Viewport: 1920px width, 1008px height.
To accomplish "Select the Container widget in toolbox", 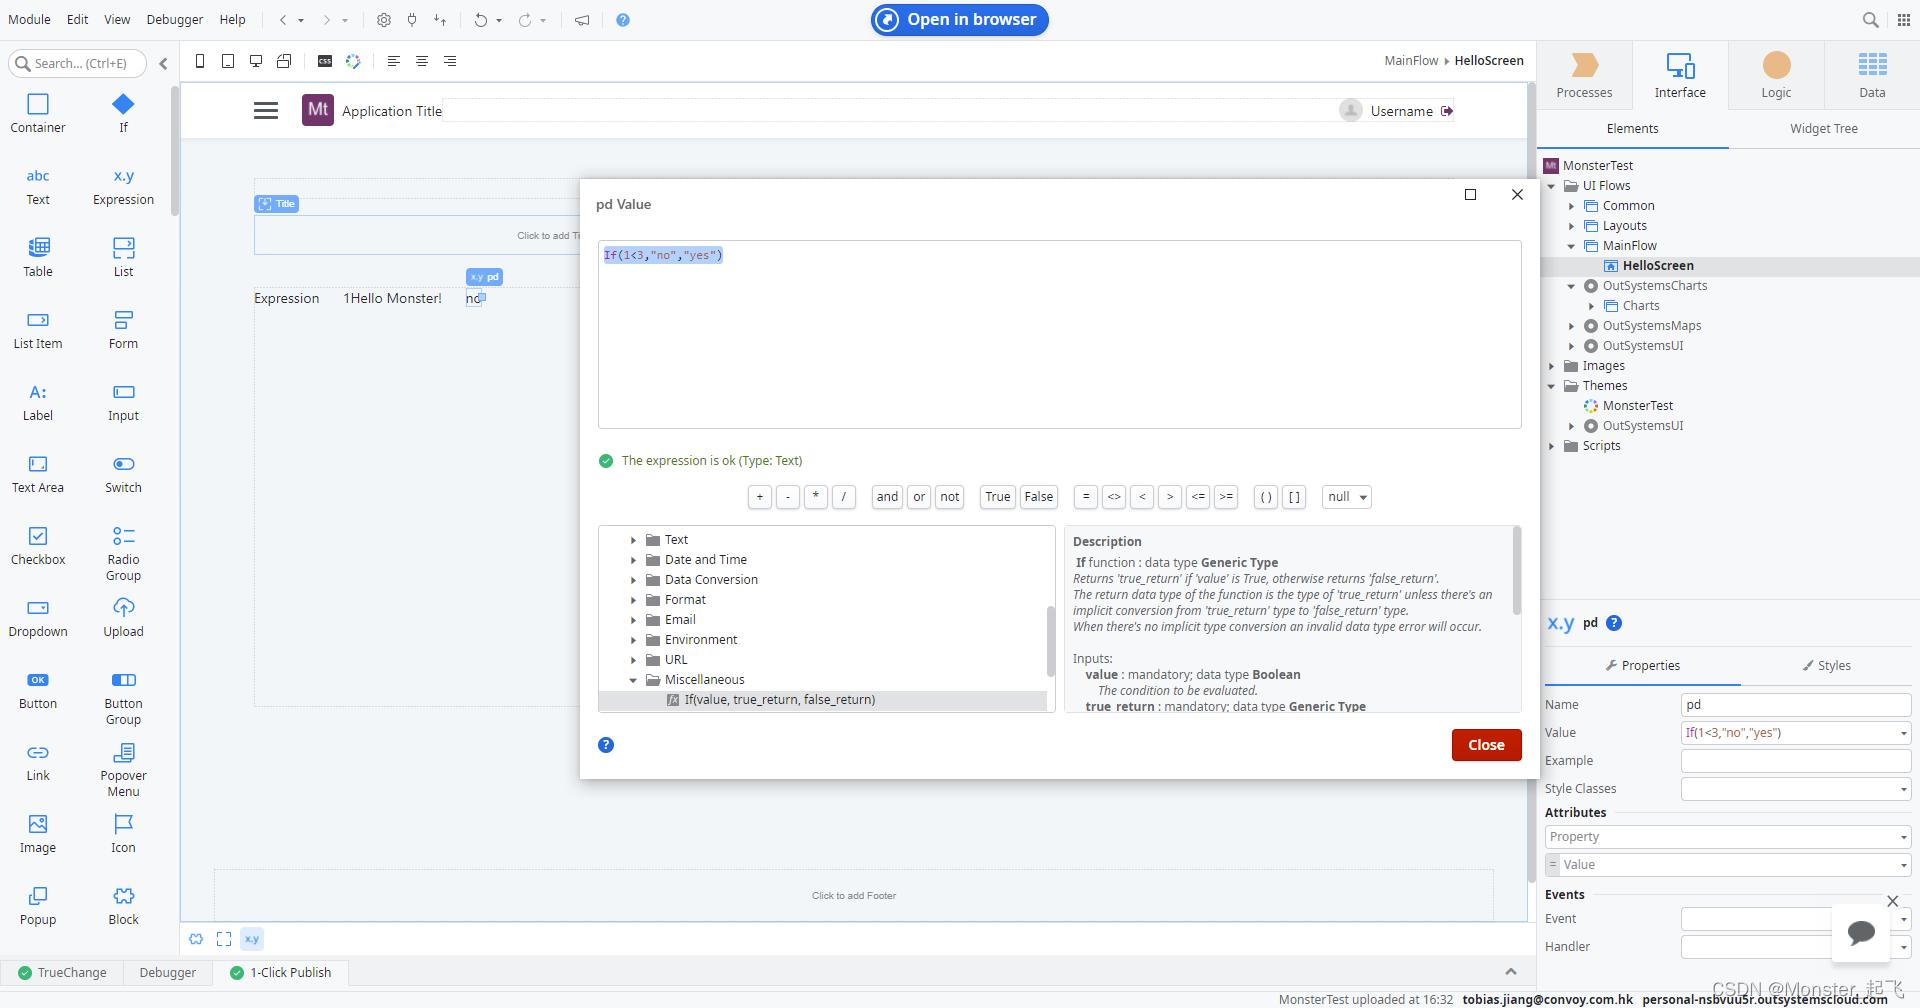I will [x=38, y=113].
